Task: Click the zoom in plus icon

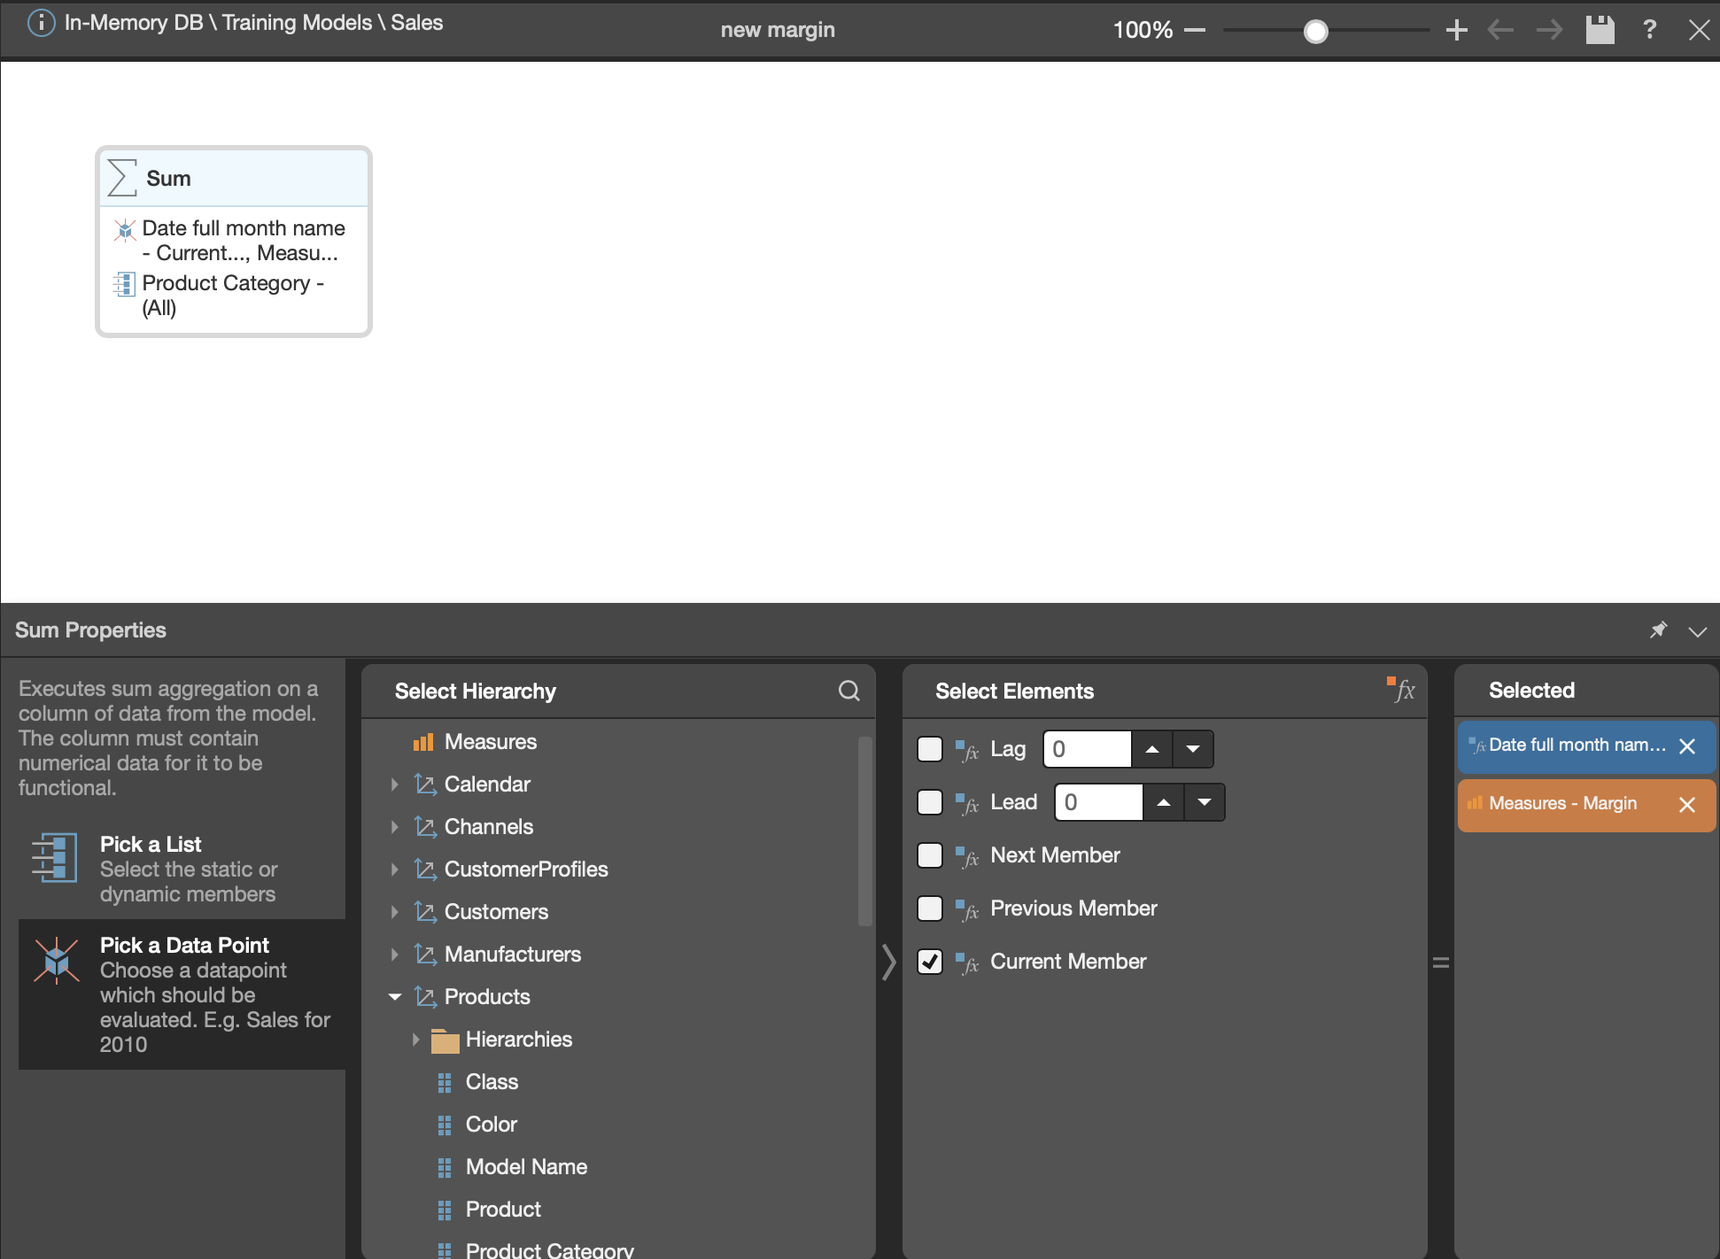Action: tap(1456, 31)
